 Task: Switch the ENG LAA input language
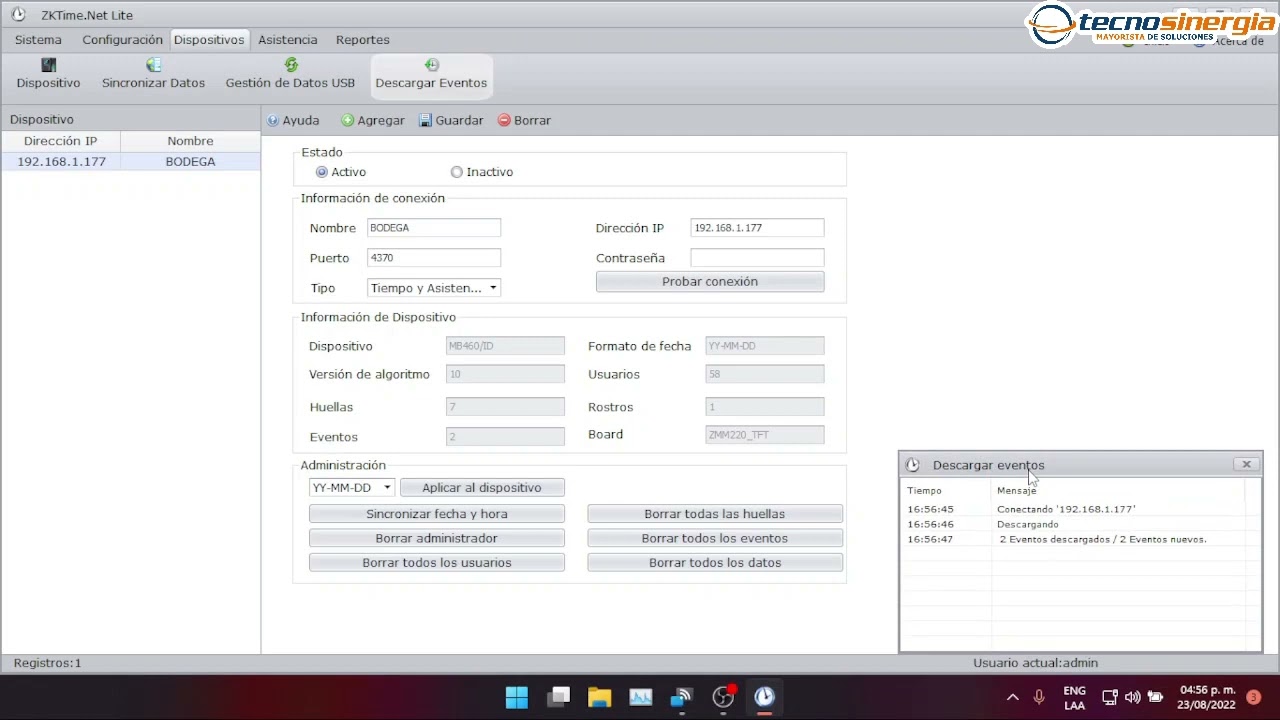1074,697
